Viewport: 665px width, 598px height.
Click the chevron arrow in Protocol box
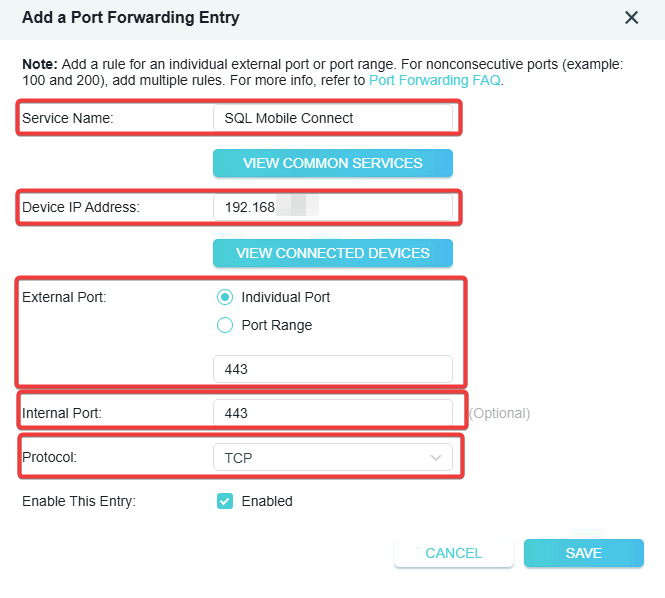(x=436, y=458)
